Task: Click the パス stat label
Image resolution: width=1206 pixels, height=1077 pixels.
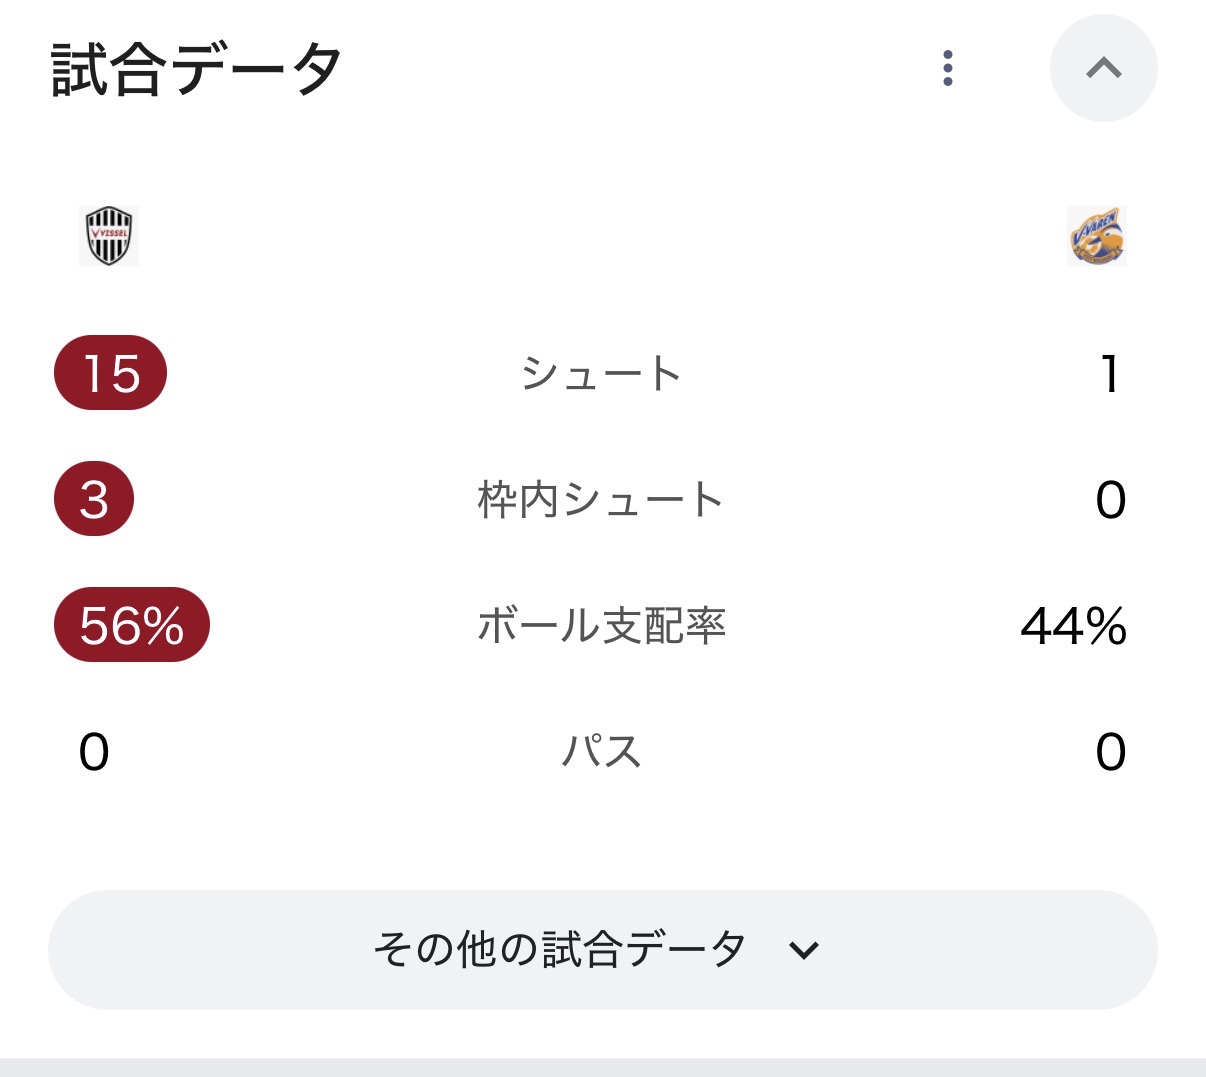Action: [x=601, y=751]
